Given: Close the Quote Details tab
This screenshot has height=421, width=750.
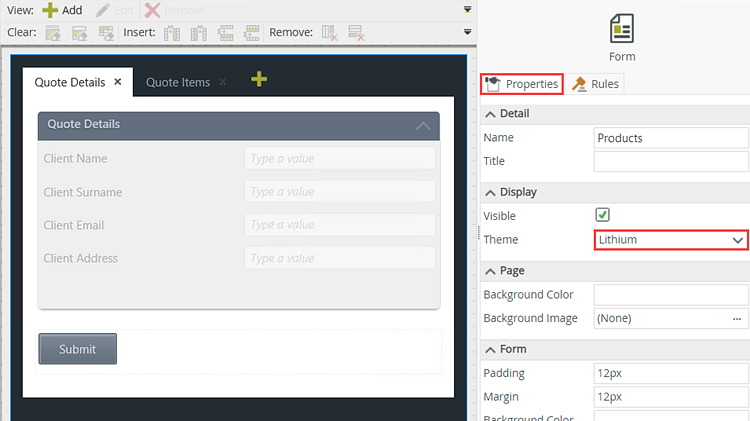Looking at the screenshot, I should pyautogui.click(x=118, y=82).
